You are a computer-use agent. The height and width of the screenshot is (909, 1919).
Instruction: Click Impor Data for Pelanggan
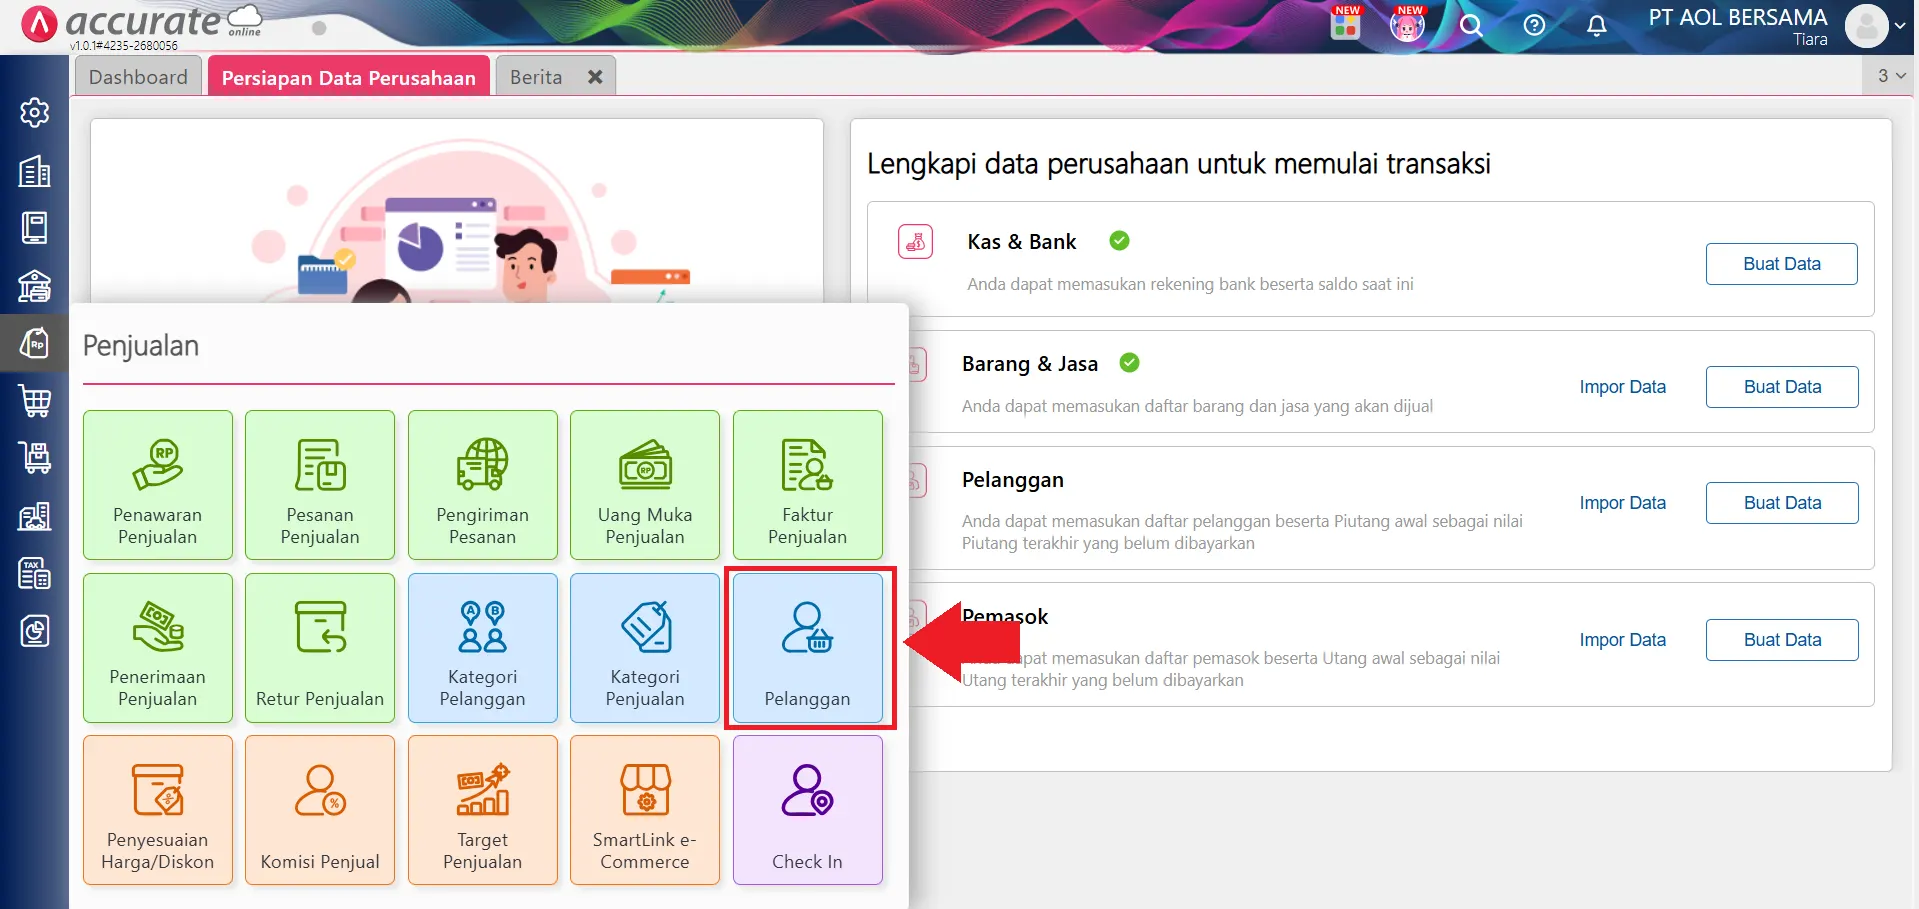click(x=1622, y=503)
